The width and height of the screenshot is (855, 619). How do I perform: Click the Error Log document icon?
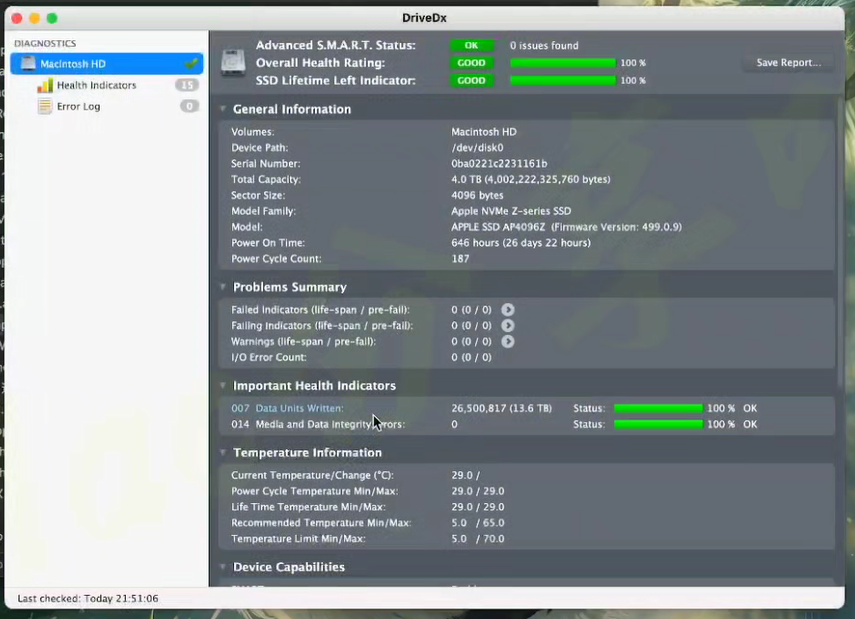pyautogui.click(x=45, y=106)
